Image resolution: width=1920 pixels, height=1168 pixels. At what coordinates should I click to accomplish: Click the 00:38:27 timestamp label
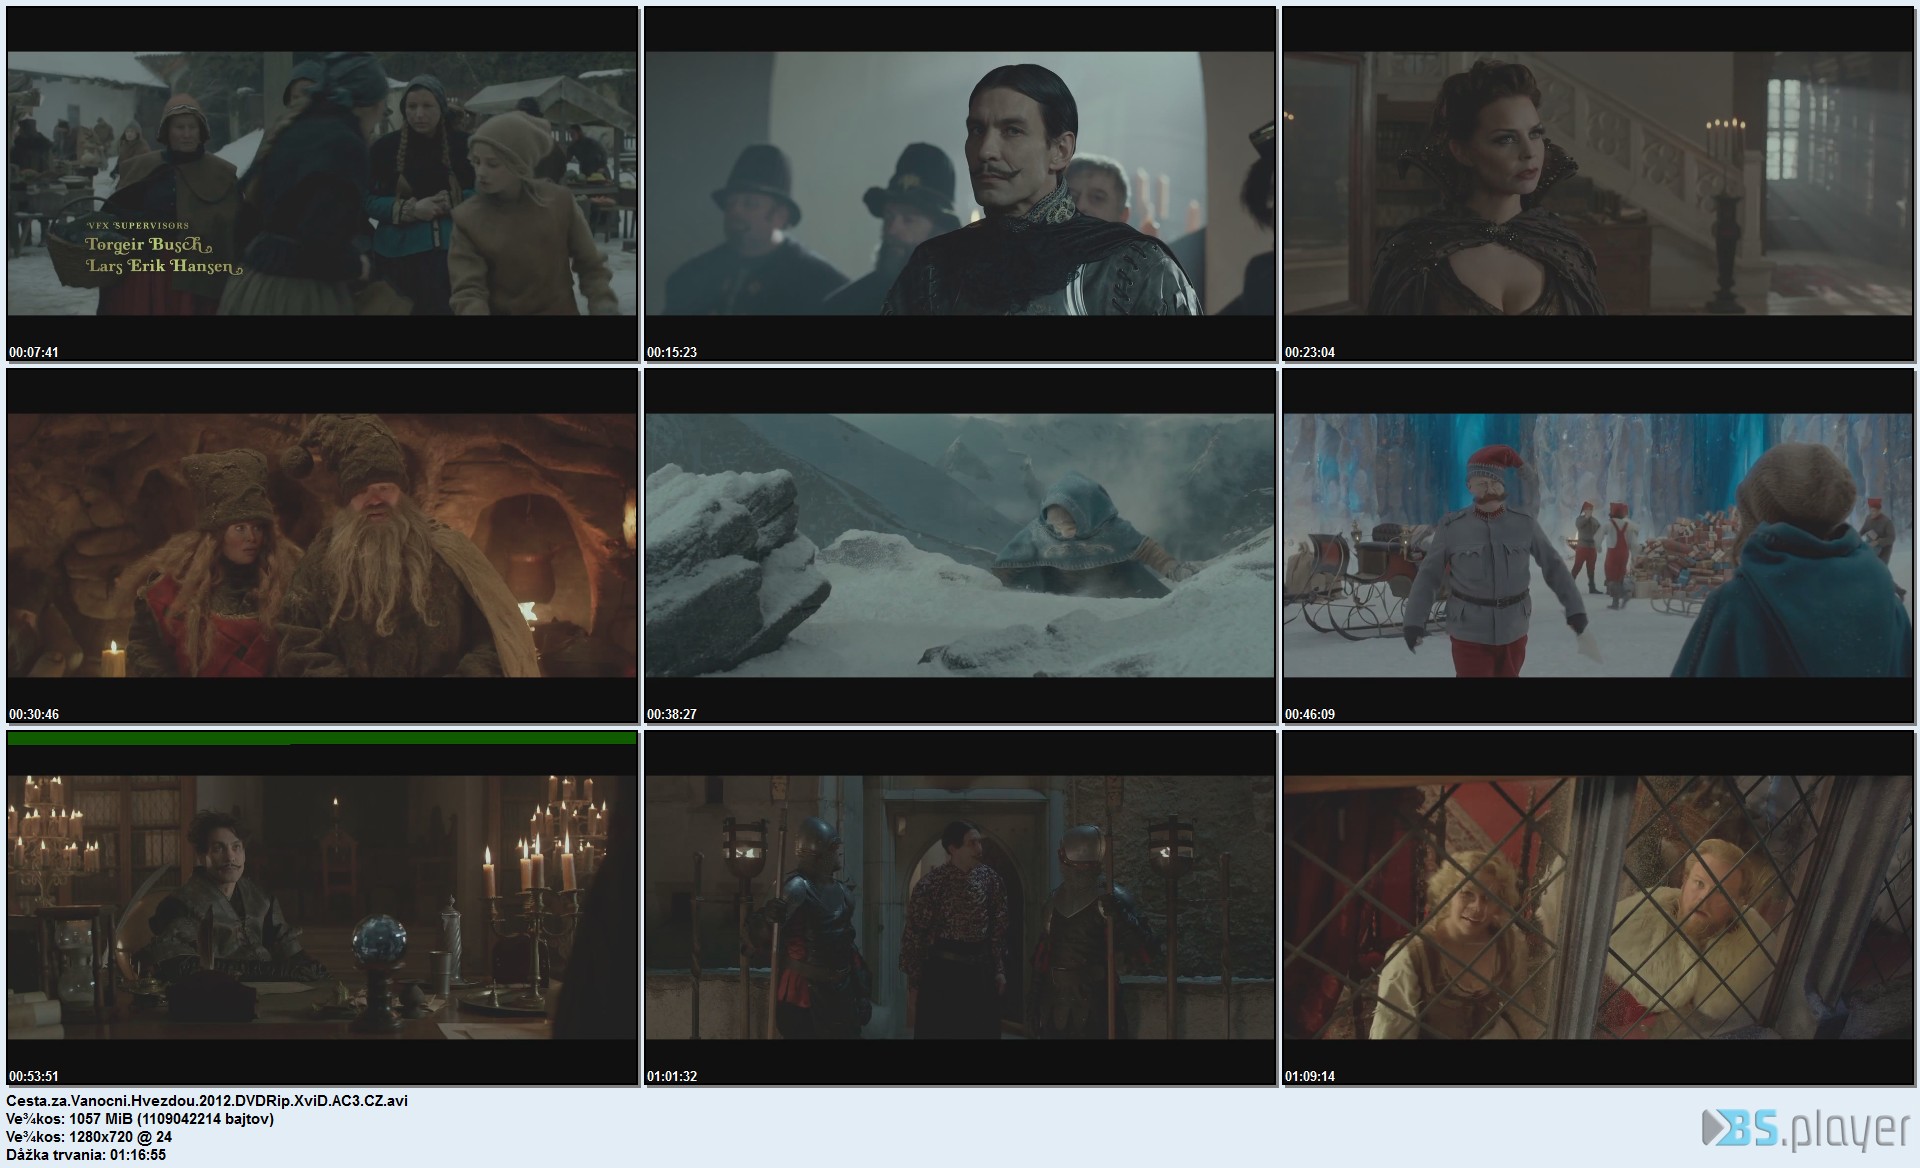coord(672,714)
